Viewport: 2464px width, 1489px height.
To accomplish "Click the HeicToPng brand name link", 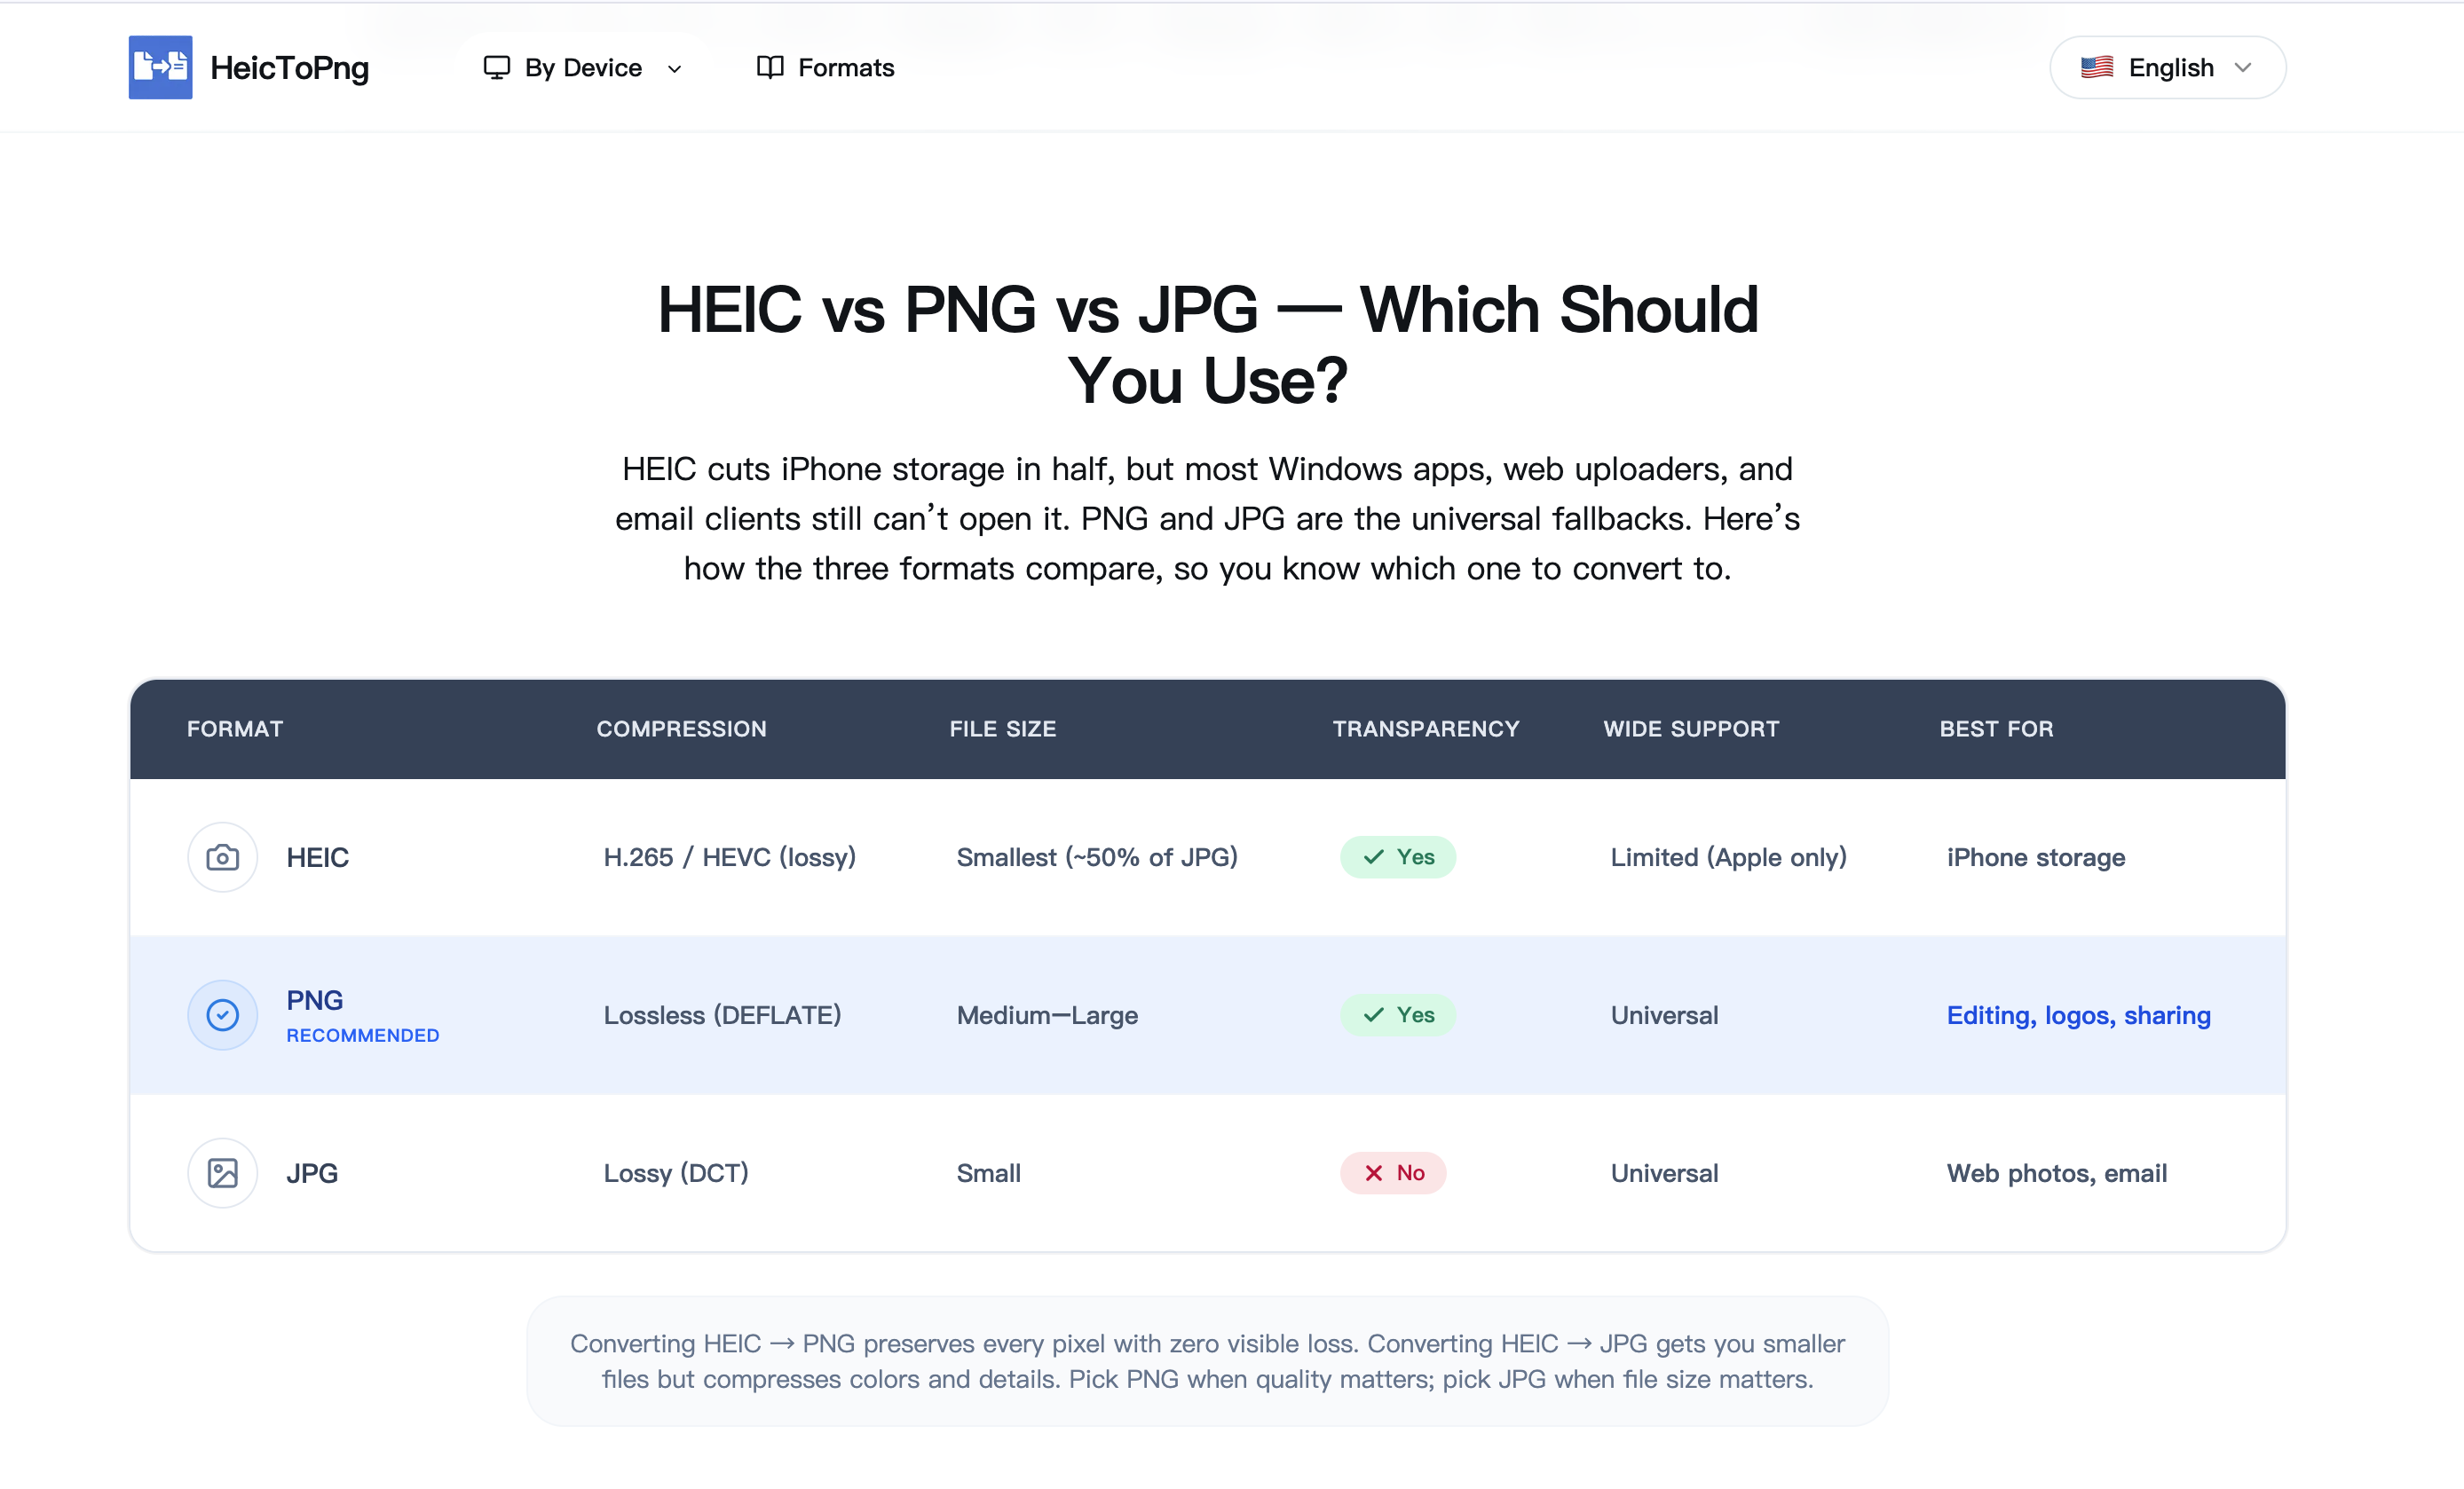I will [x=289, y=67].
